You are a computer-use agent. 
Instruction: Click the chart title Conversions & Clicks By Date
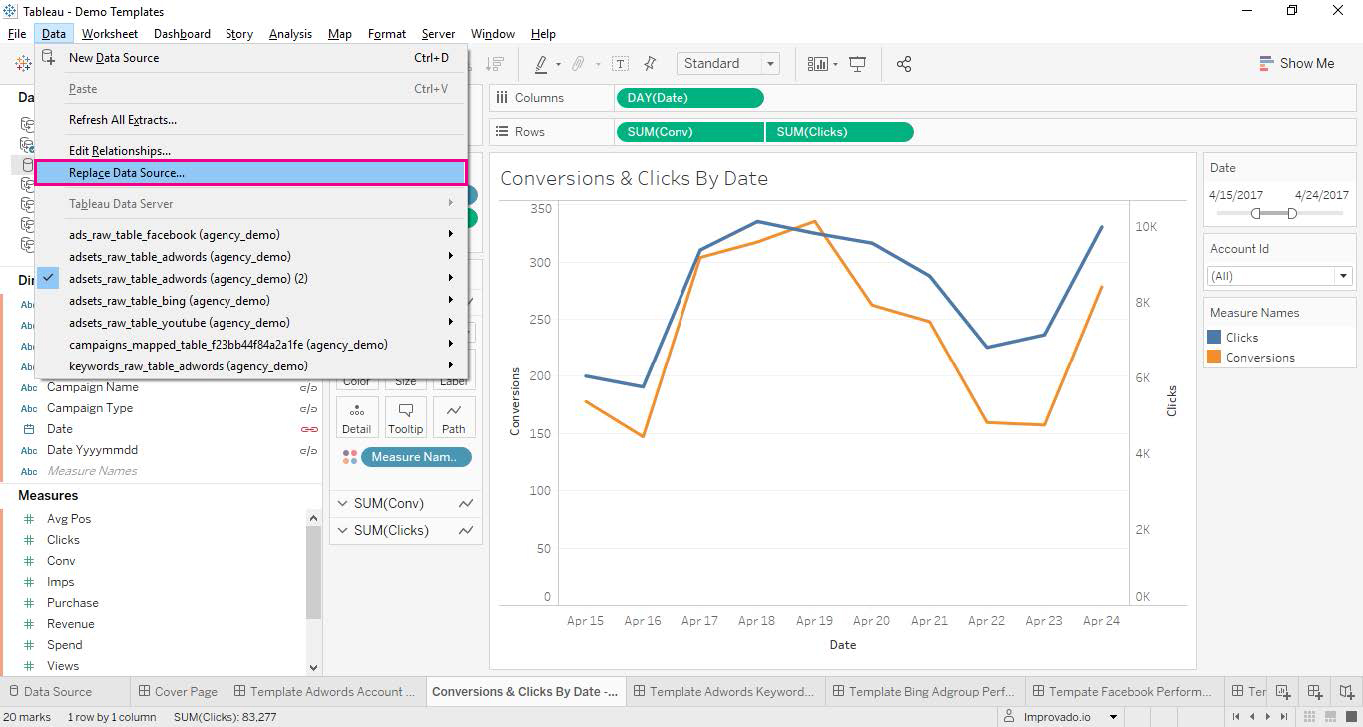point(634,179)
